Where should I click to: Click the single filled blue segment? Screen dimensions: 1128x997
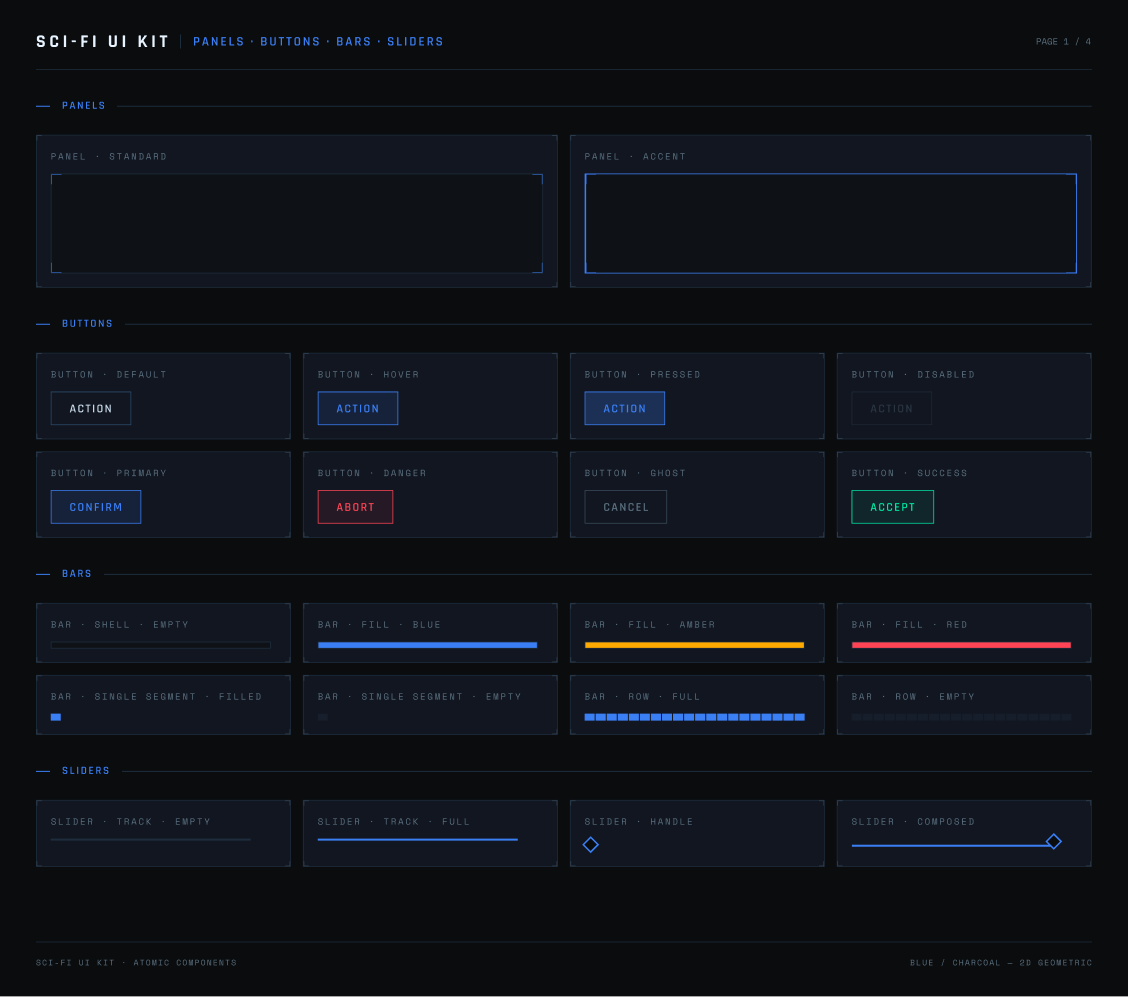[55, 716]
